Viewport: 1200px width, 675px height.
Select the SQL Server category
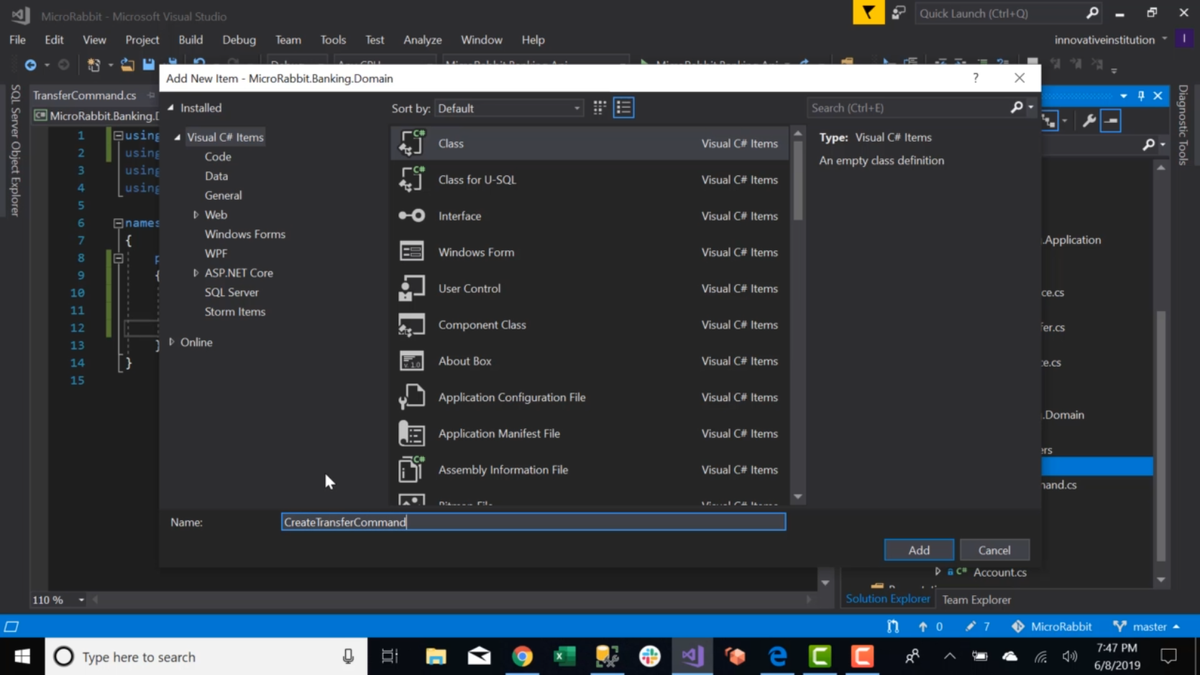click(x=232, y=292)
